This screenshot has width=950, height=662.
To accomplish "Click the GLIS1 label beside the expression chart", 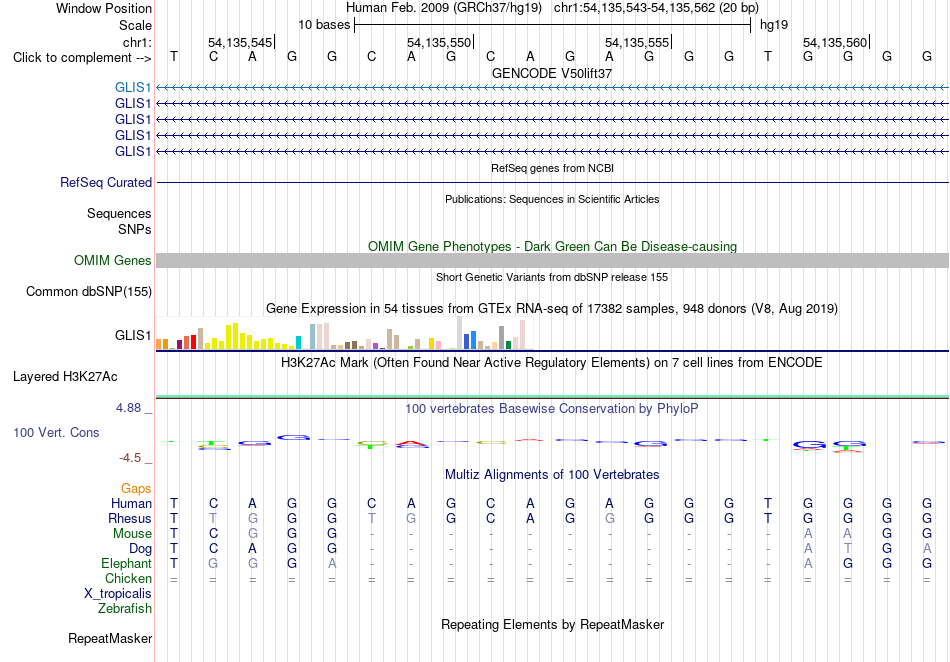I will (x=133, y=335).
